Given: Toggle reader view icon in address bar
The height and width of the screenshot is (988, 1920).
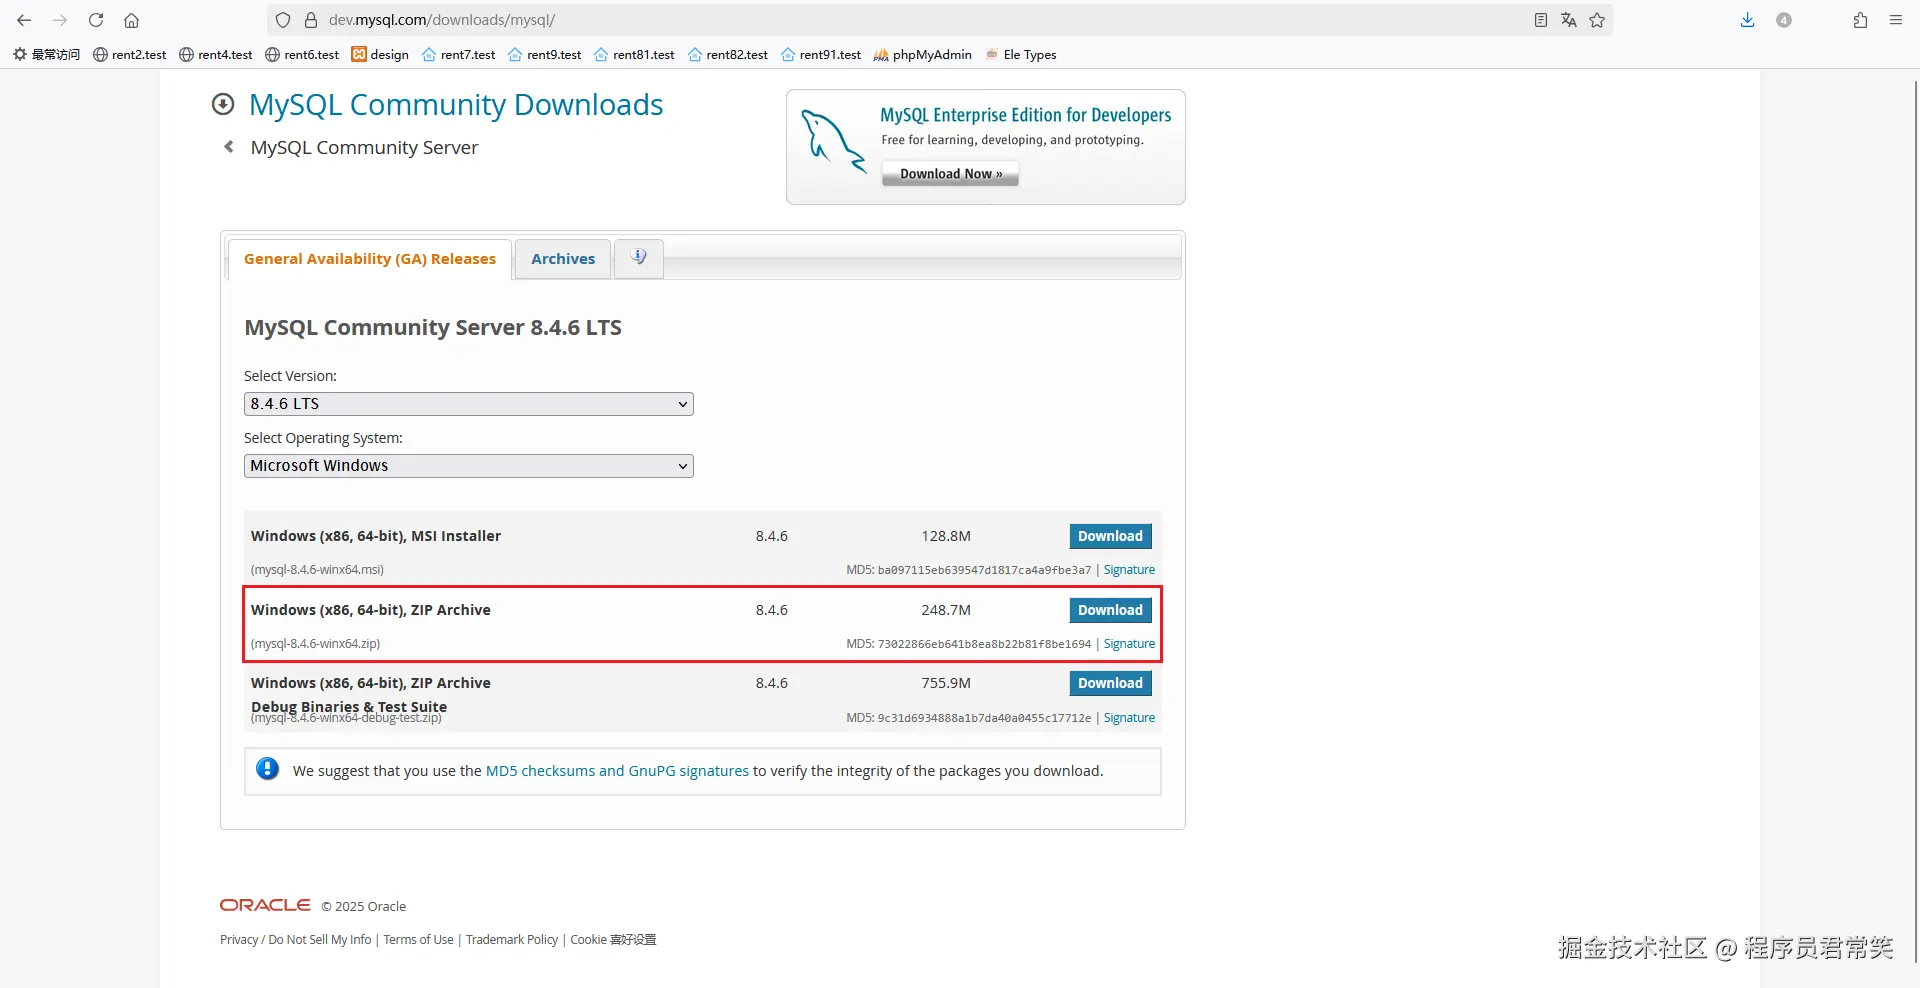Looking at the screenshot, I should [1540, 20].
